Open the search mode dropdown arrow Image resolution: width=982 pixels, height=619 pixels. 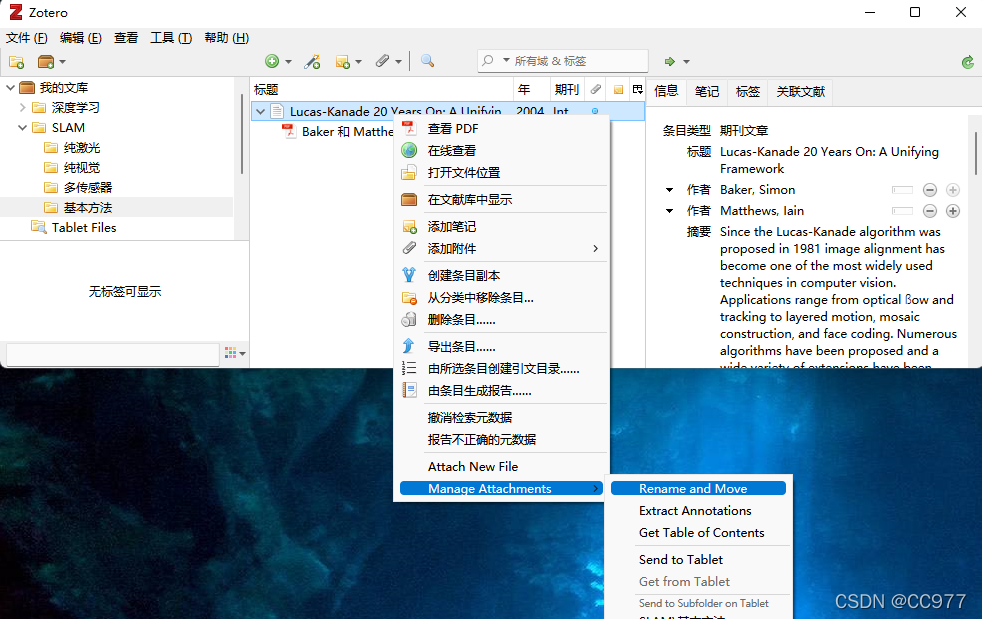pyautogui.click(x=506, y=60)
